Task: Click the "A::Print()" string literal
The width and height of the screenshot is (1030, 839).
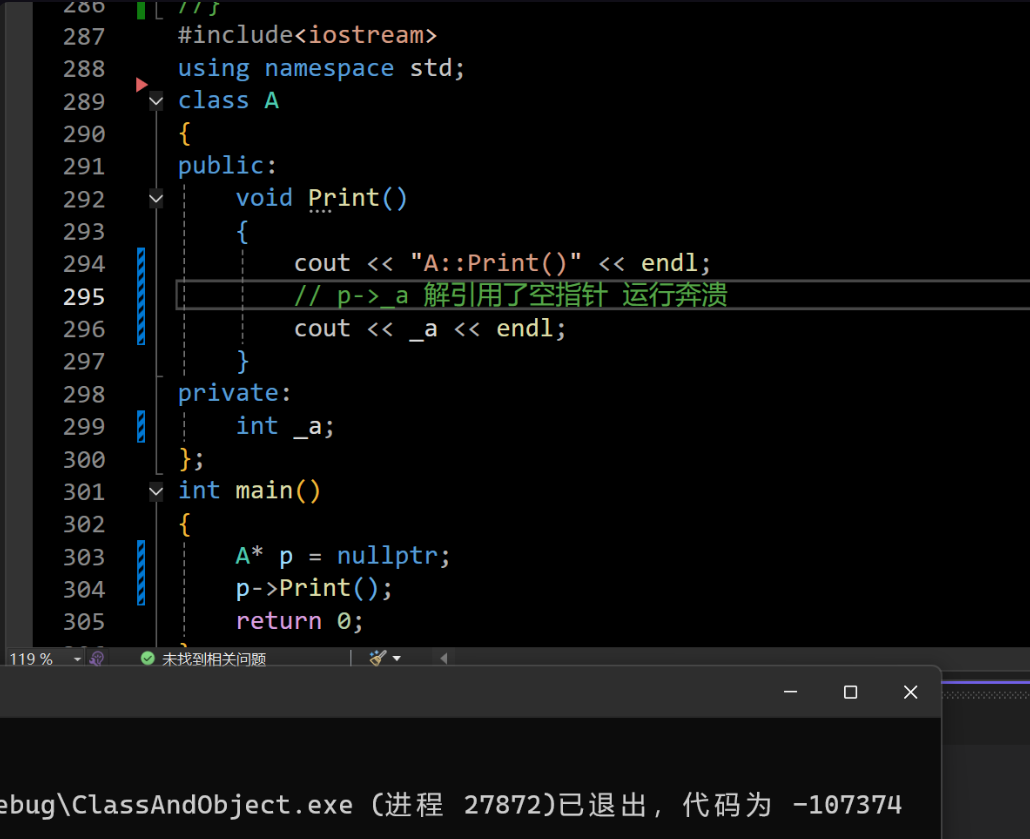Action: [x=496, y=263]
